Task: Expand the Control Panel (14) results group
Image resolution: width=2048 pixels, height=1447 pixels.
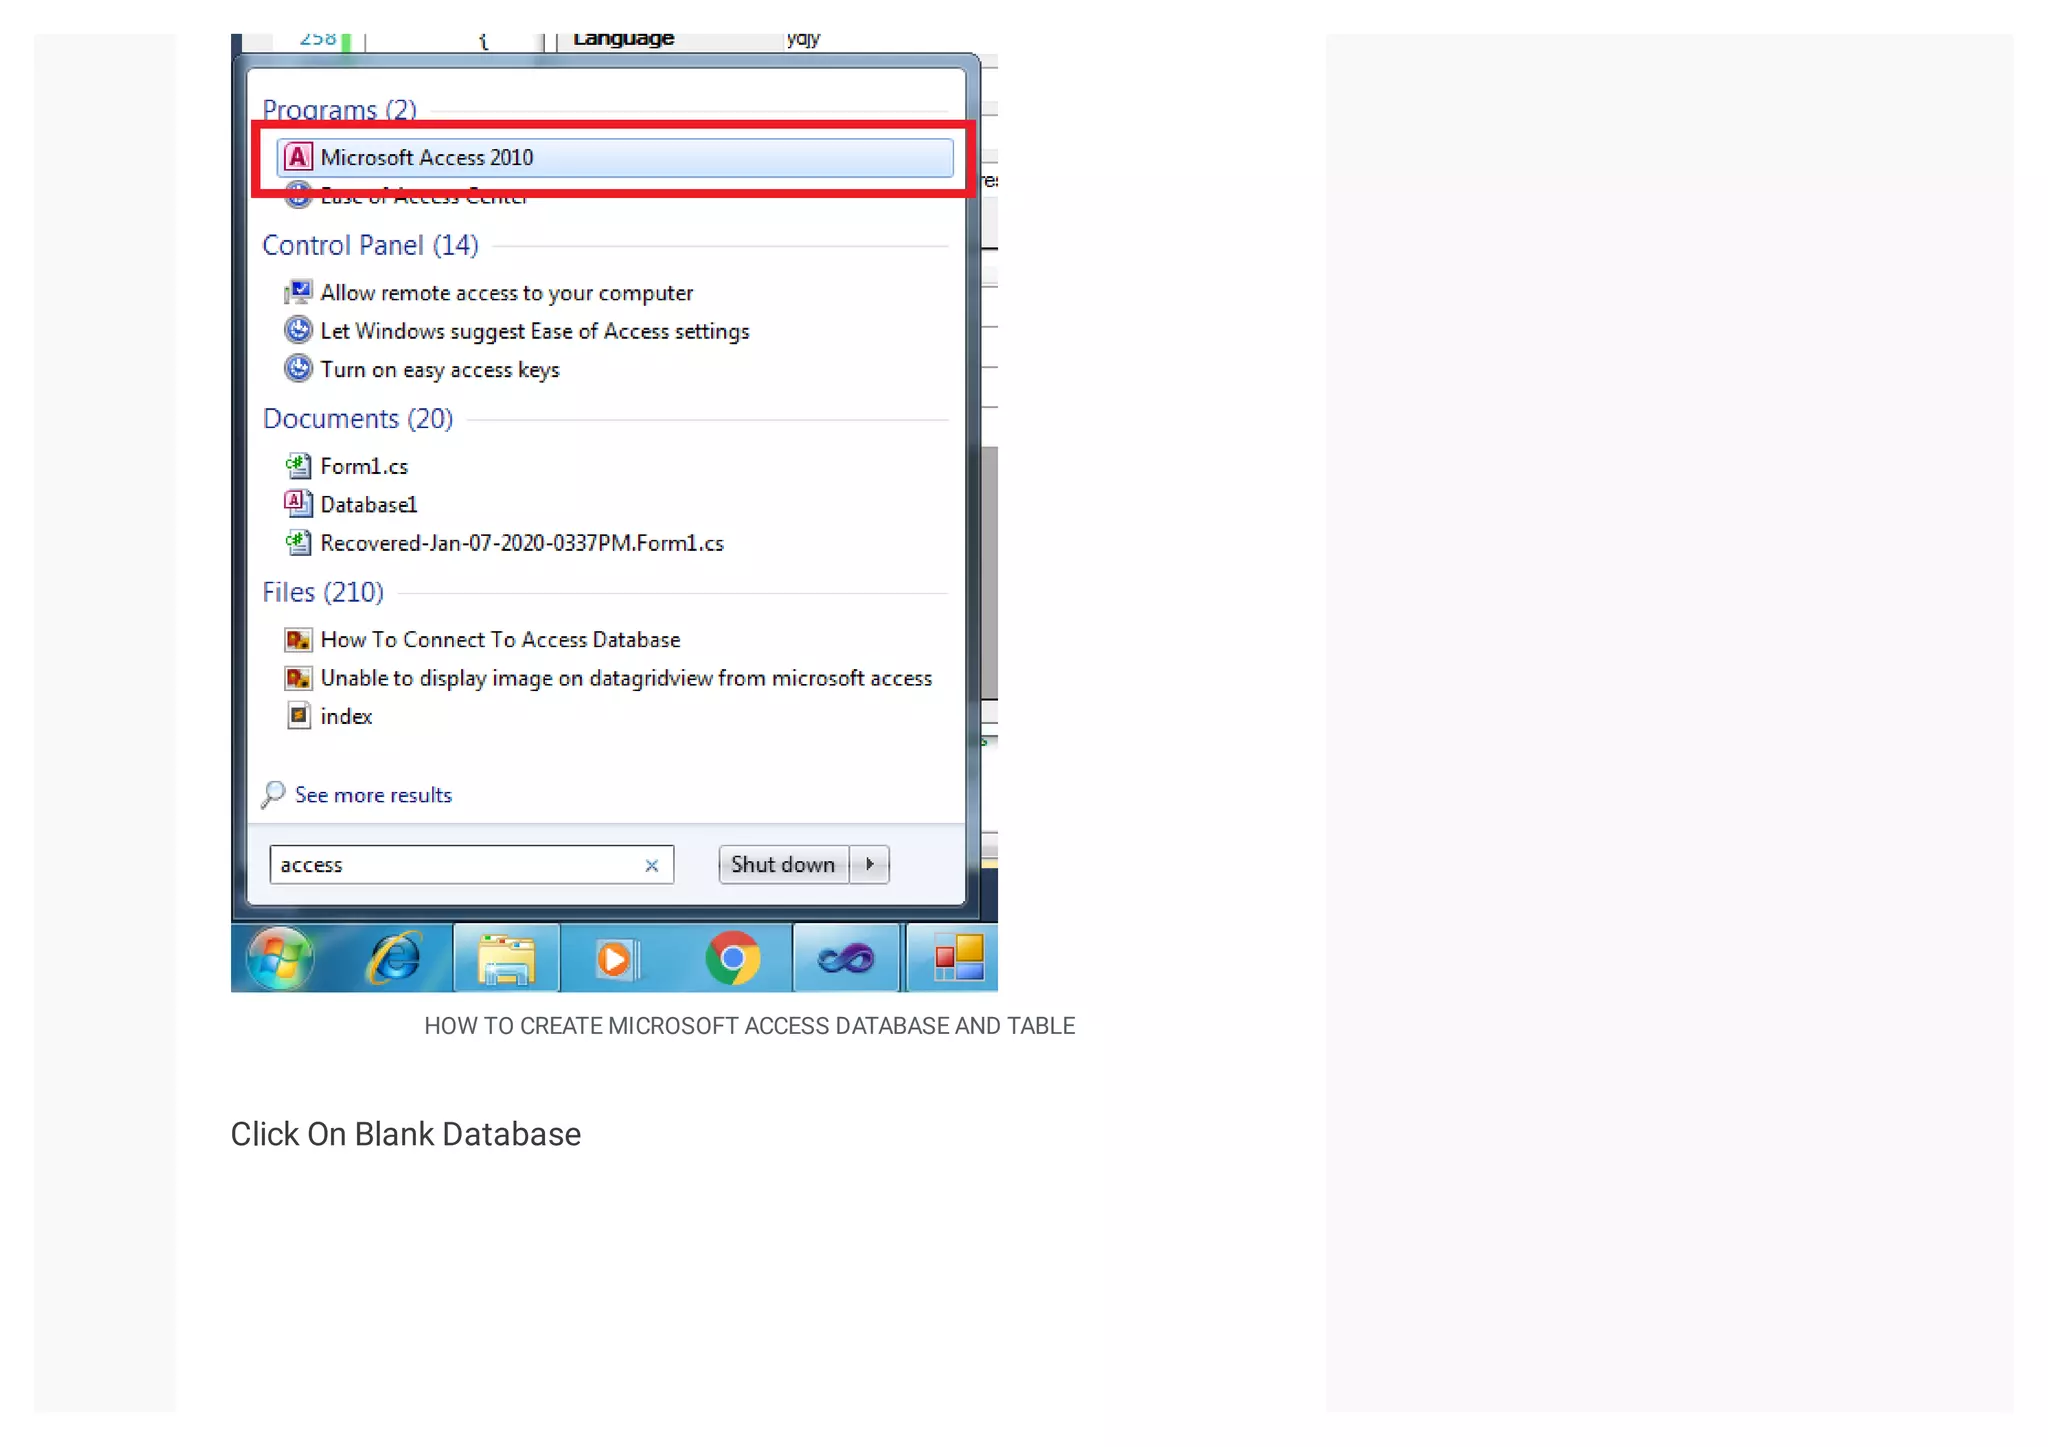Action: coord(370,246)
